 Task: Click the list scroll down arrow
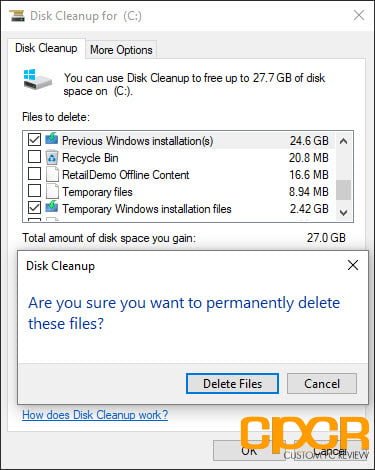tap(343, 212)
